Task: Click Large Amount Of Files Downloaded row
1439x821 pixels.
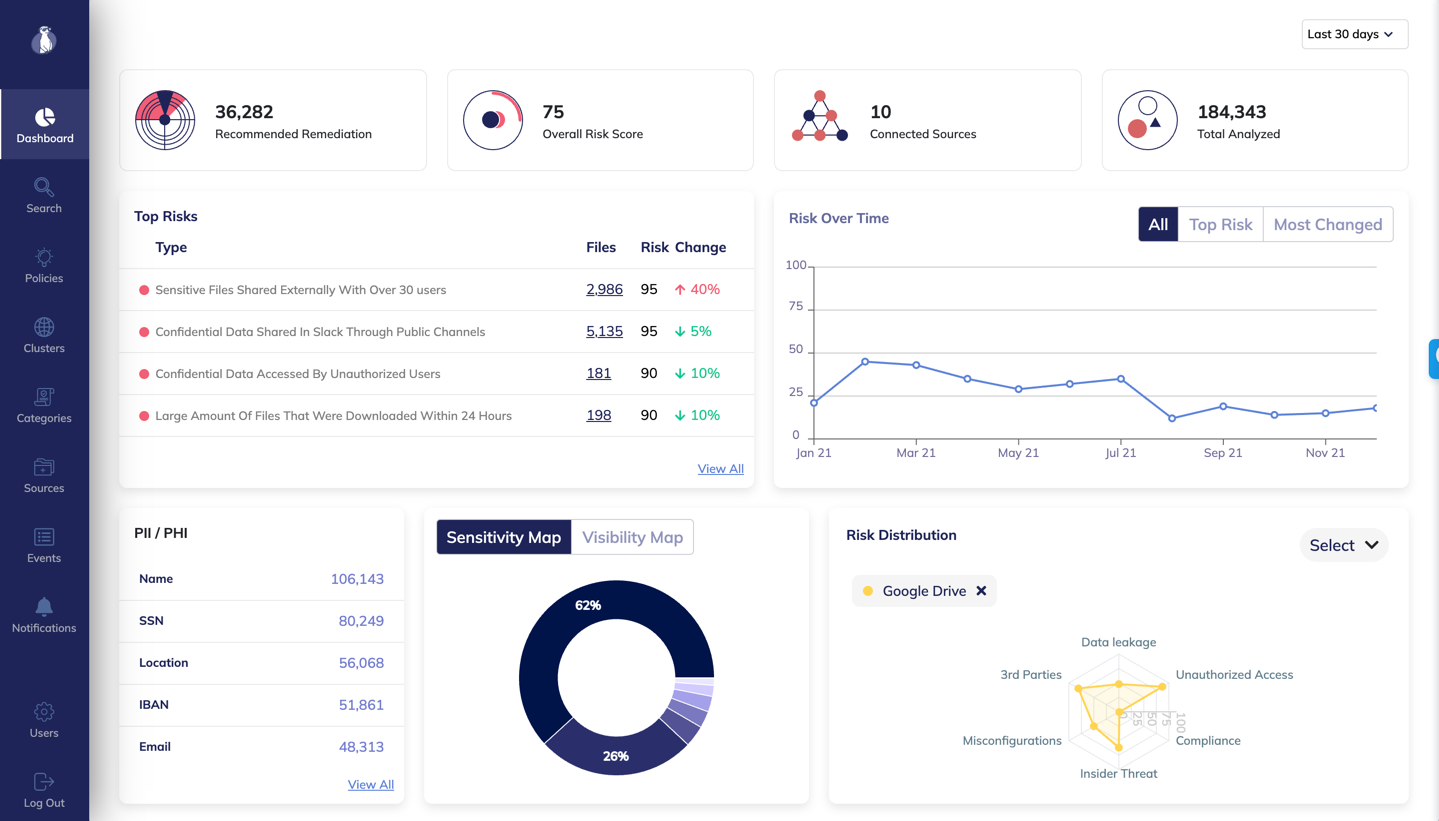Action: point(437,416)
